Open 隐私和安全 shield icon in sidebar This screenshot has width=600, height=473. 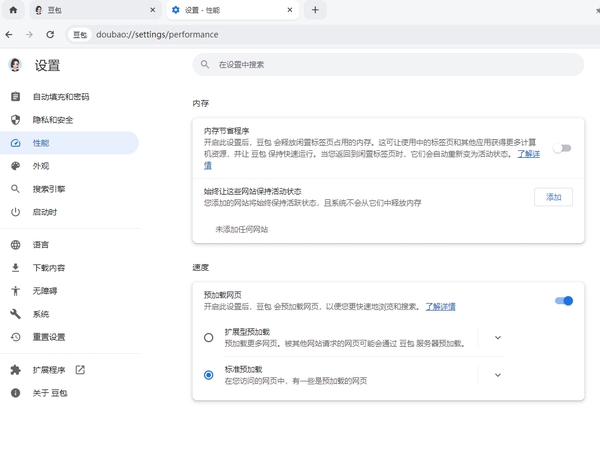(15, 120)
